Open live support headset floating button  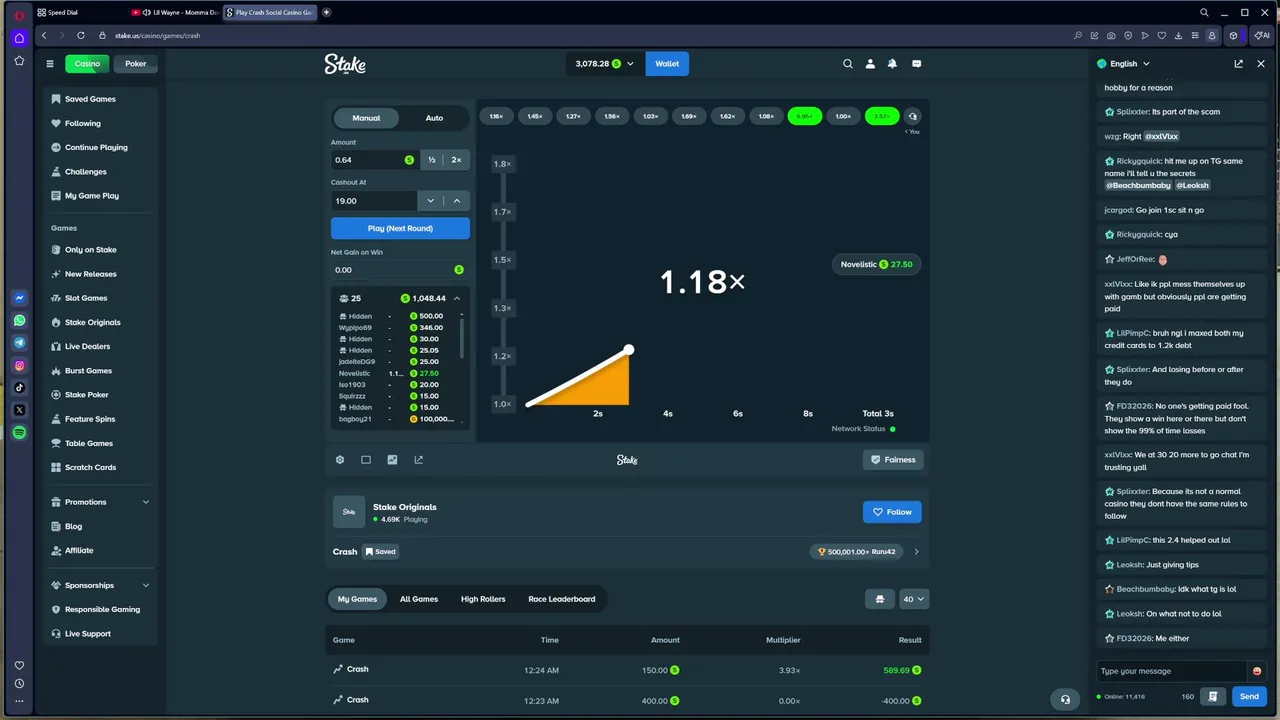pos(1065,699)
